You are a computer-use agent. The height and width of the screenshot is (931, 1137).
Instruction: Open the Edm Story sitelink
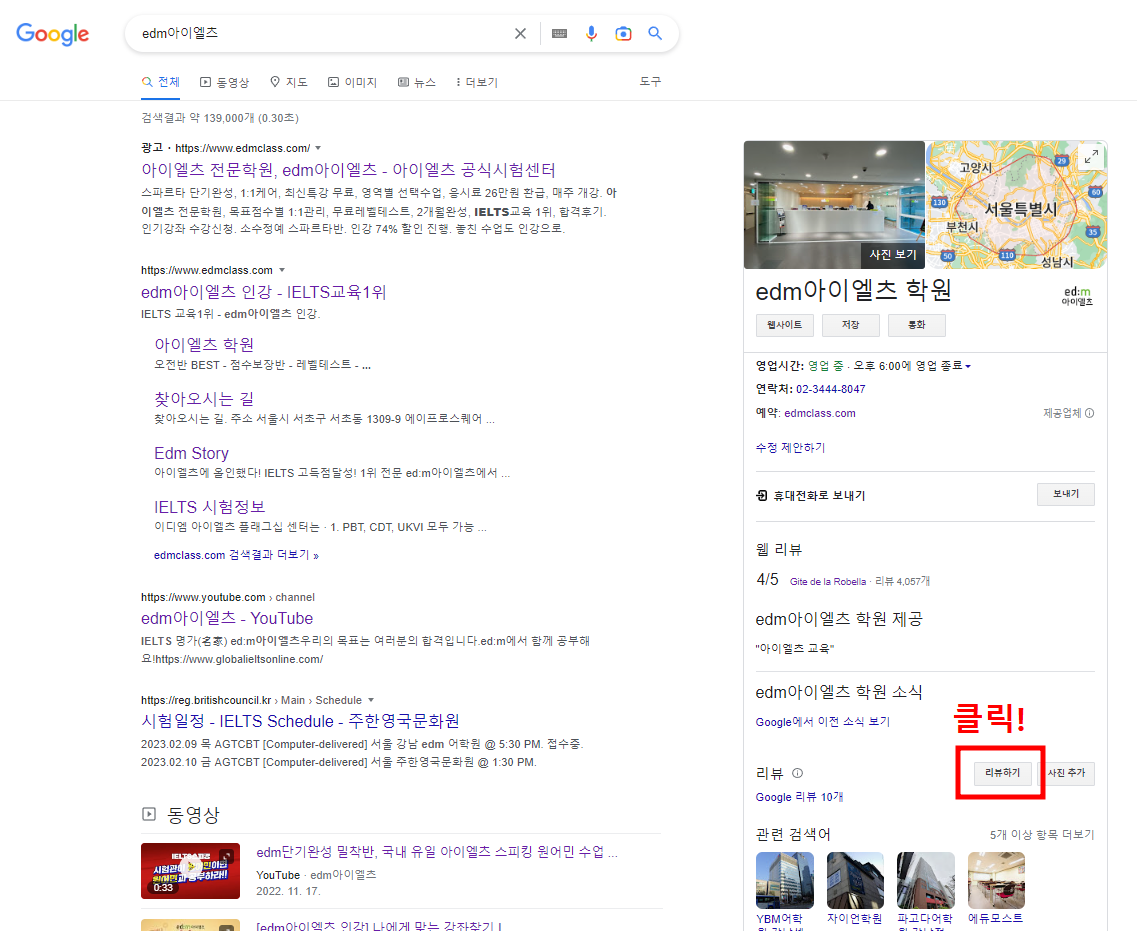(x=191, y=453)
